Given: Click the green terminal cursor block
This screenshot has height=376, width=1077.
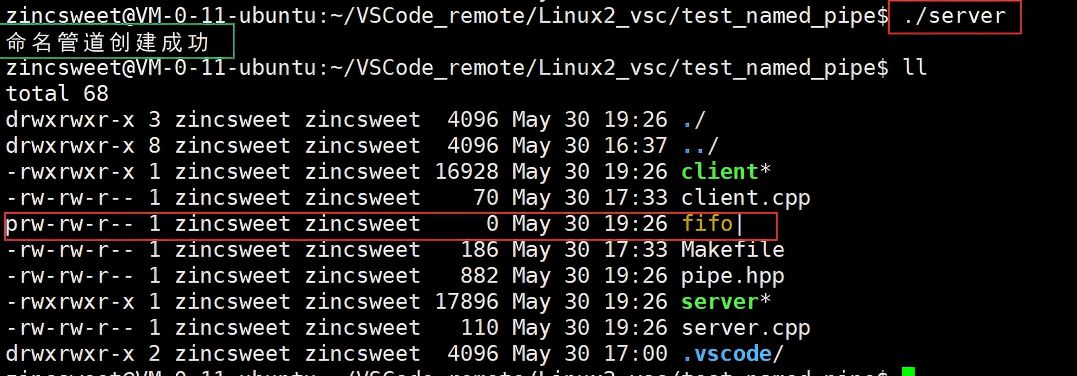Looking at the screenshot, I should [x=908, y=372].
